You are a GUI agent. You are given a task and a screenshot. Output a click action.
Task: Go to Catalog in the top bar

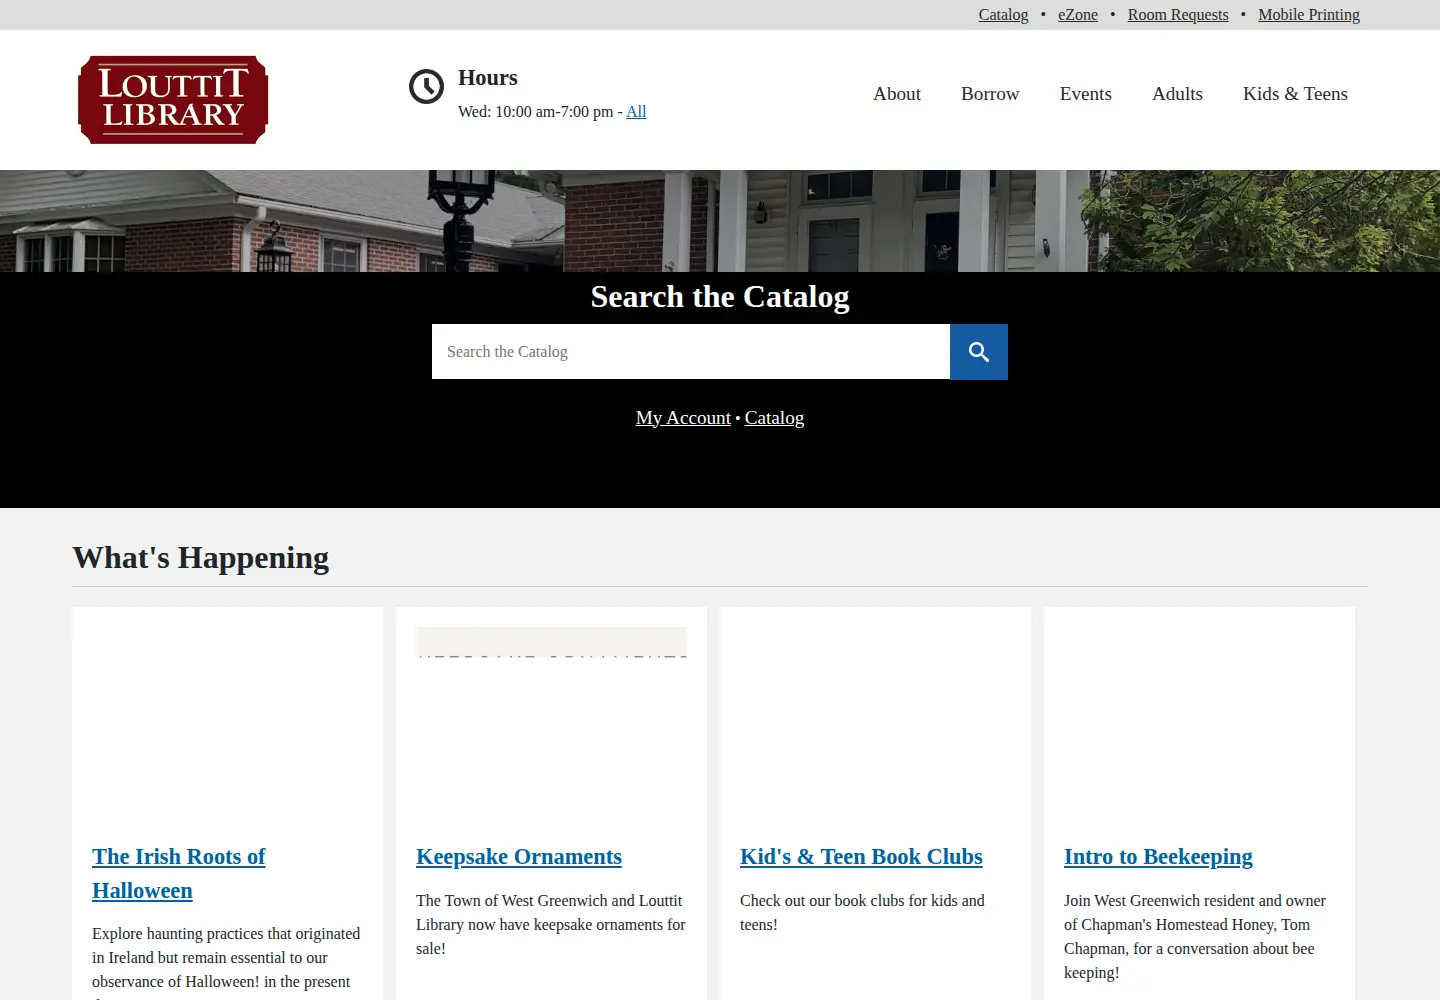[x=1003, y=15]
